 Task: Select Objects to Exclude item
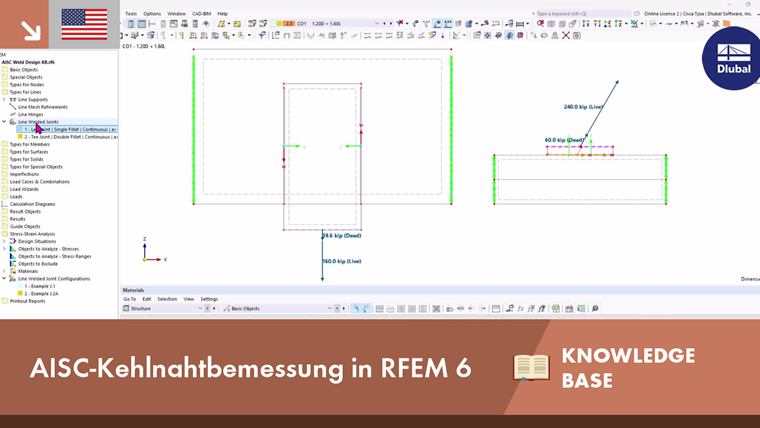point(38,264)
